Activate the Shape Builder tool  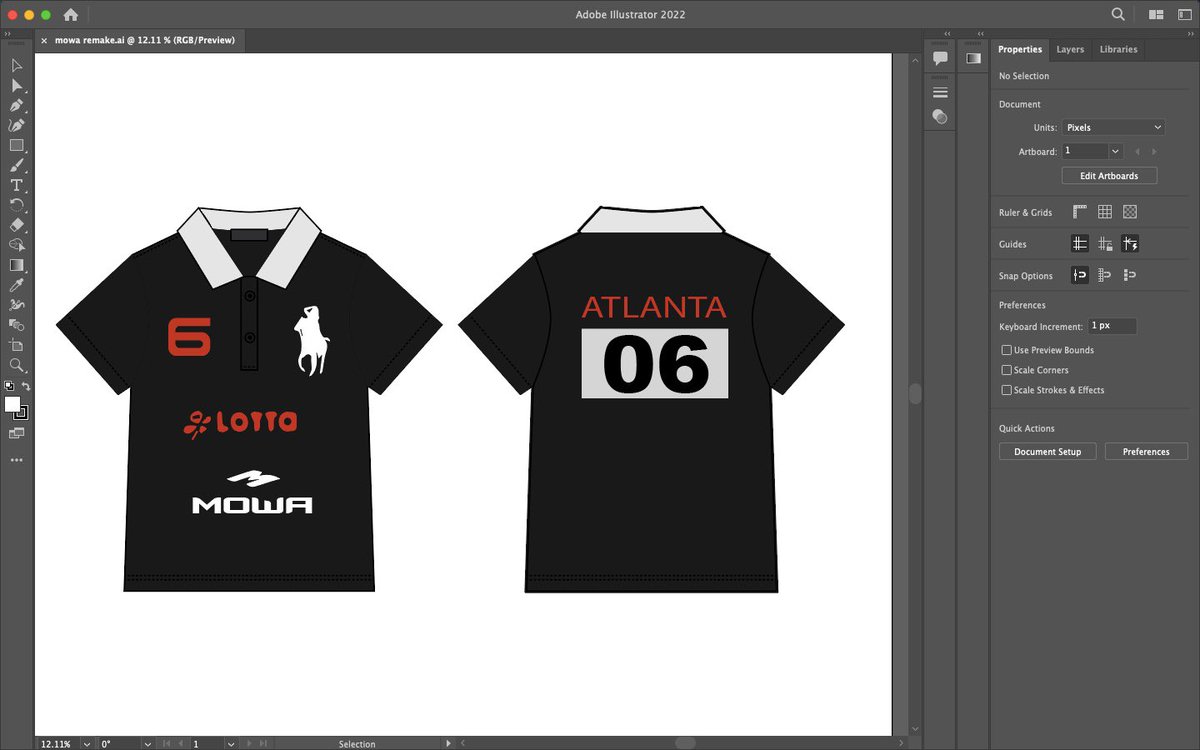tap(17, 245)
